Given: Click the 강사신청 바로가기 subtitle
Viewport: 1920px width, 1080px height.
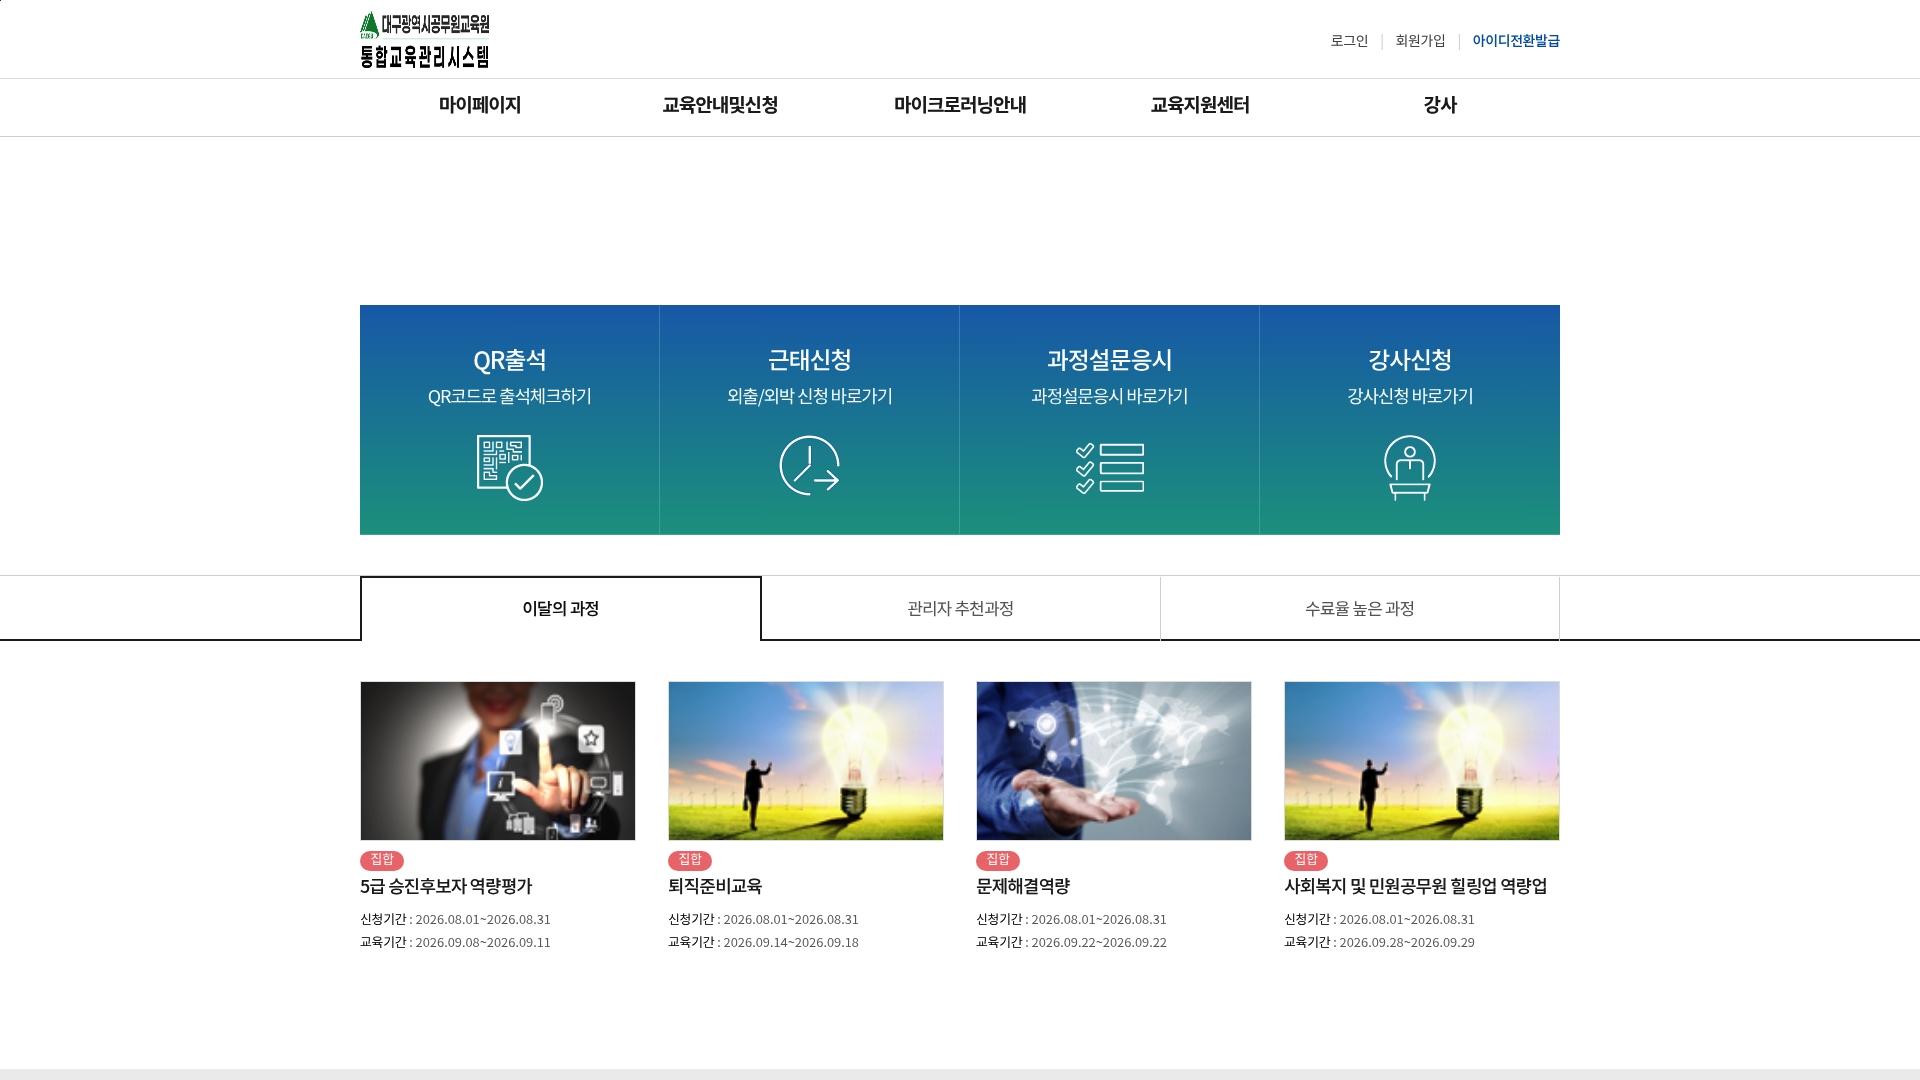Looking at the screenshot, I should 1410,396.
